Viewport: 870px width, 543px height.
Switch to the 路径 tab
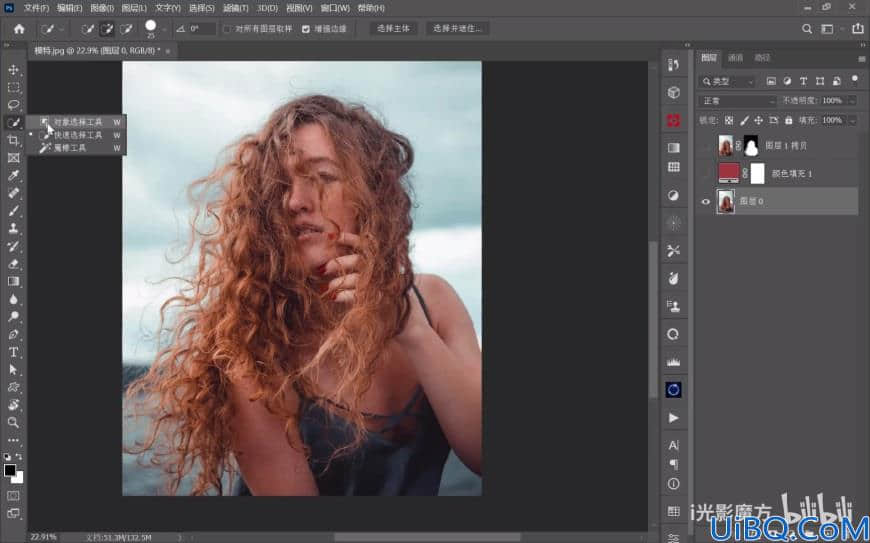pos(762,58)
